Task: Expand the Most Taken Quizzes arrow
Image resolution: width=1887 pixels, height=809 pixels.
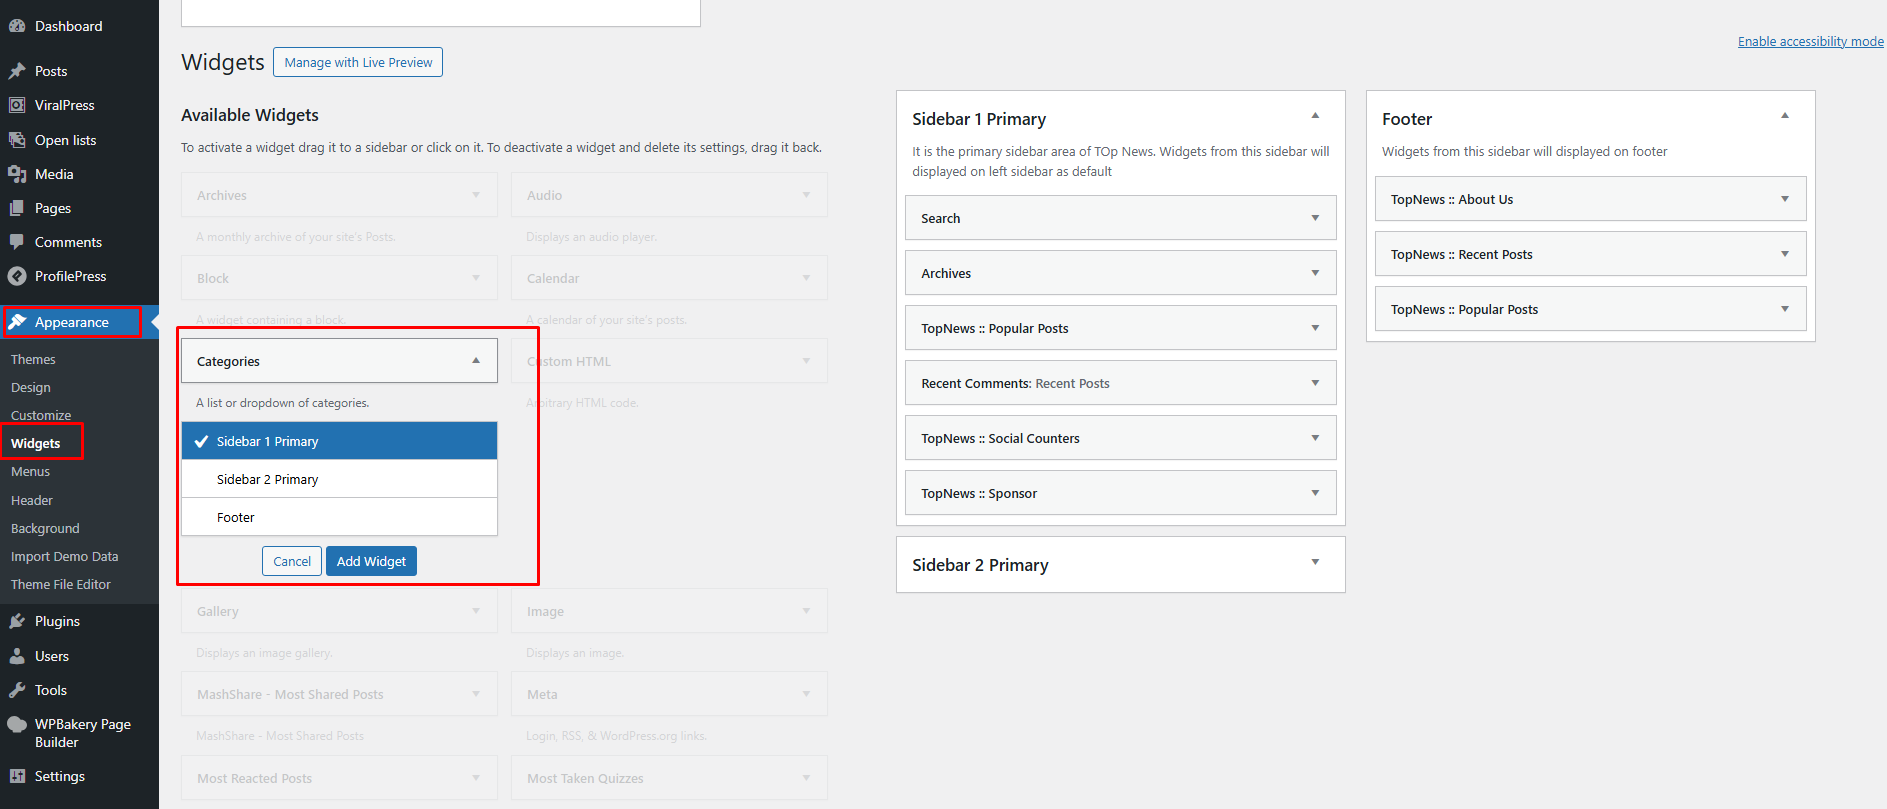Action: 806,778
